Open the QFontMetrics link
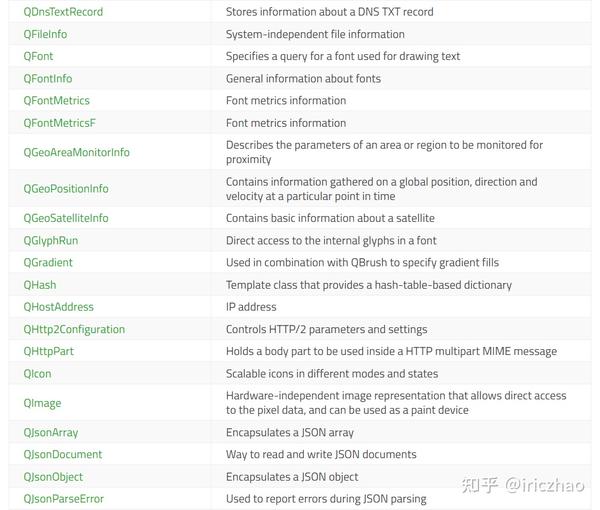This screenshot has height=510, width=600. point(57,100)
